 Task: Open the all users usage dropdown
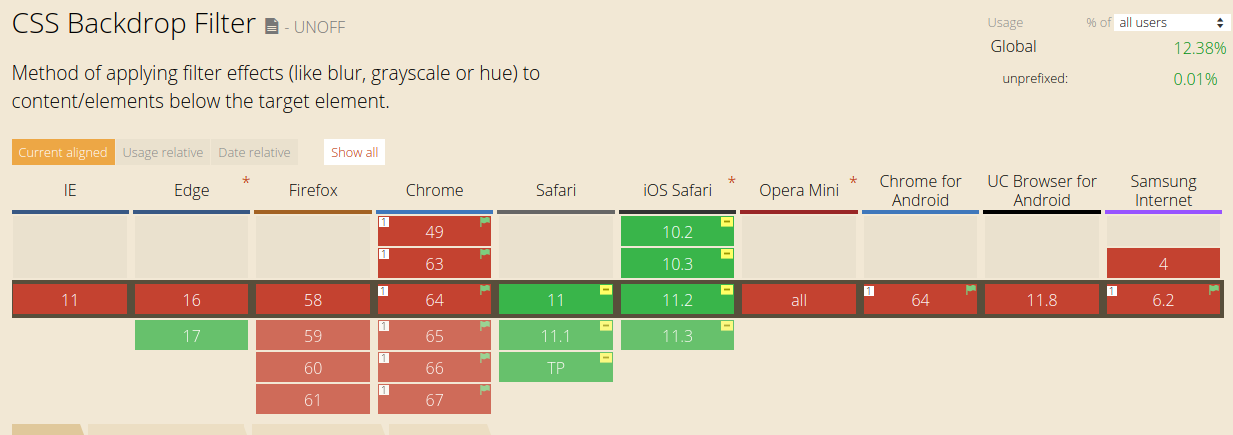[x=1172, y=22]
